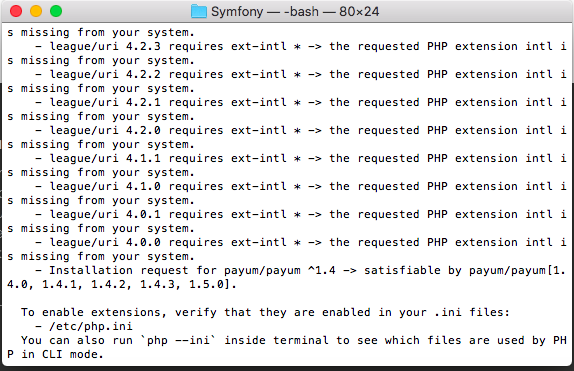Click the '/etc/php.ini' file path
Viewport: 574px width, 371px height.
pos(91,326)
